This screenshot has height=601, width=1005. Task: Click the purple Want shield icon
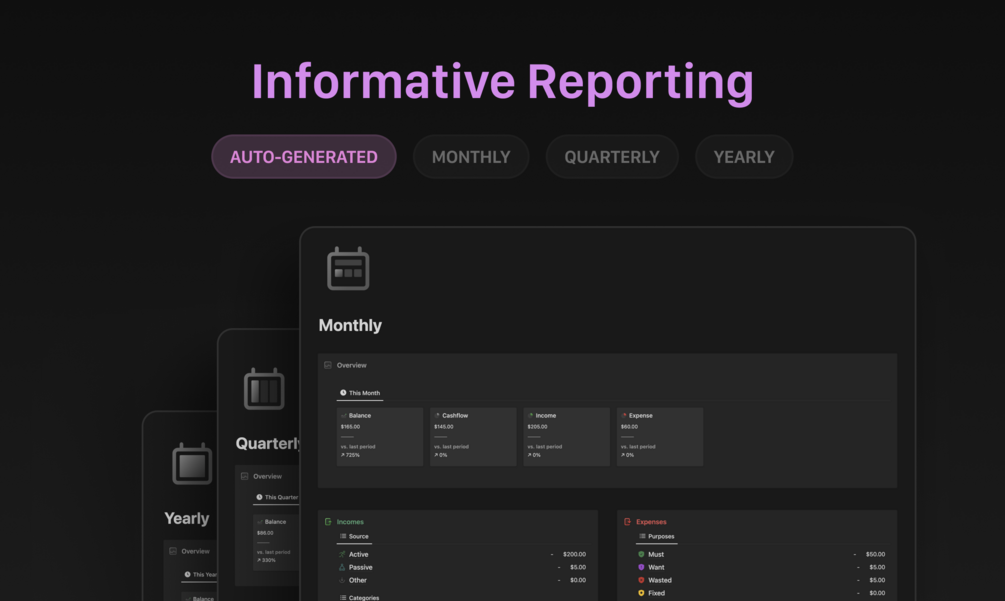click(x=641, y=567)
